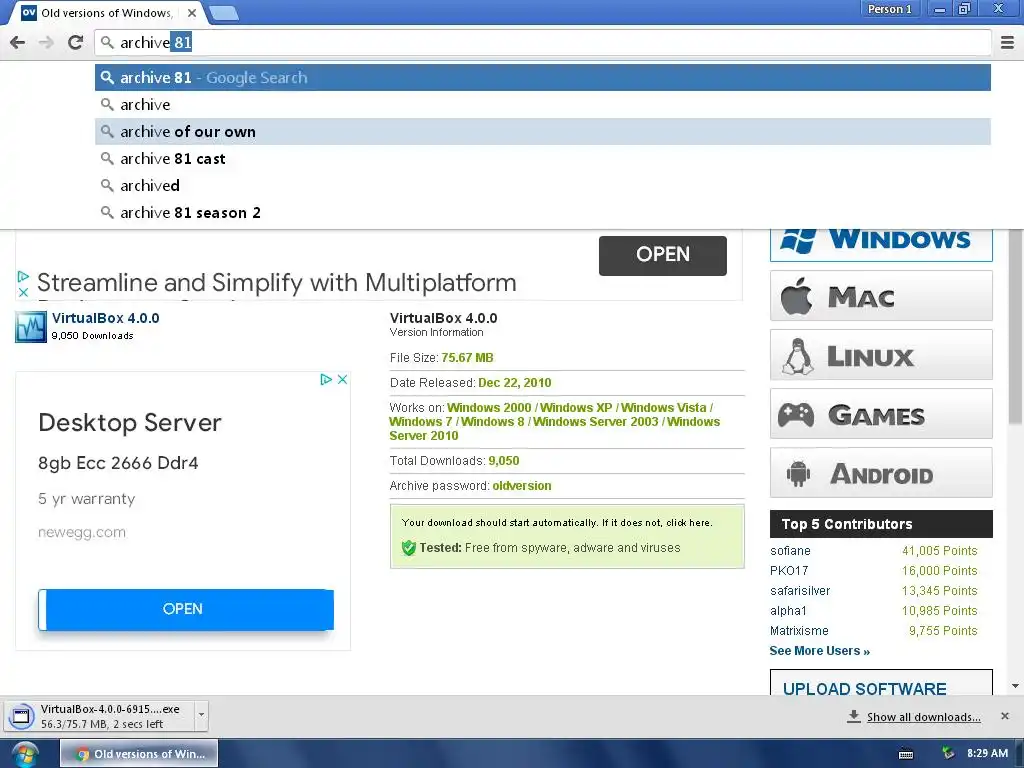
Task: Choose the archive 81 Google Search suggestion
Action: (542, 78)
